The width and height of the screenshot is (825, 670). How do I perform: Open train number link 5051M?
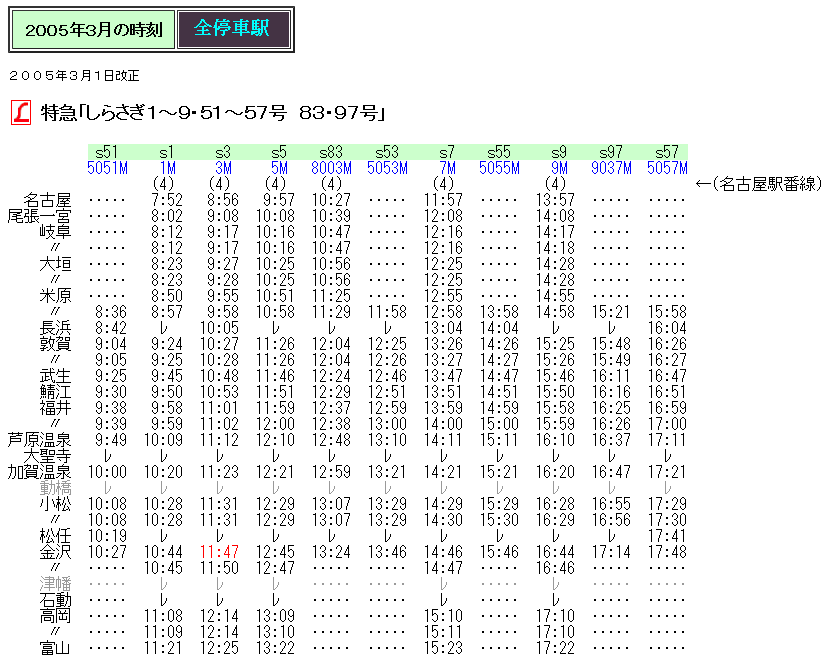click(x=107, y=168)
